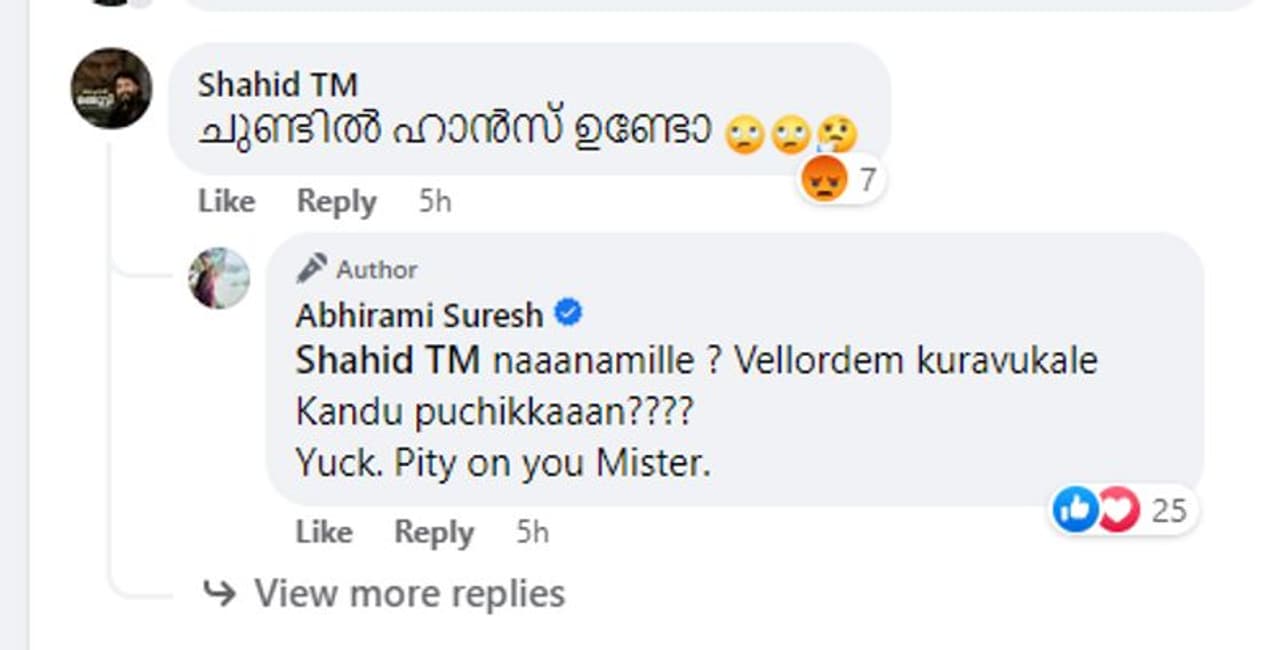The height and width of the screenshot is (650, 1280).
Task: Click the blue verified badge icon
Action: 568,315
